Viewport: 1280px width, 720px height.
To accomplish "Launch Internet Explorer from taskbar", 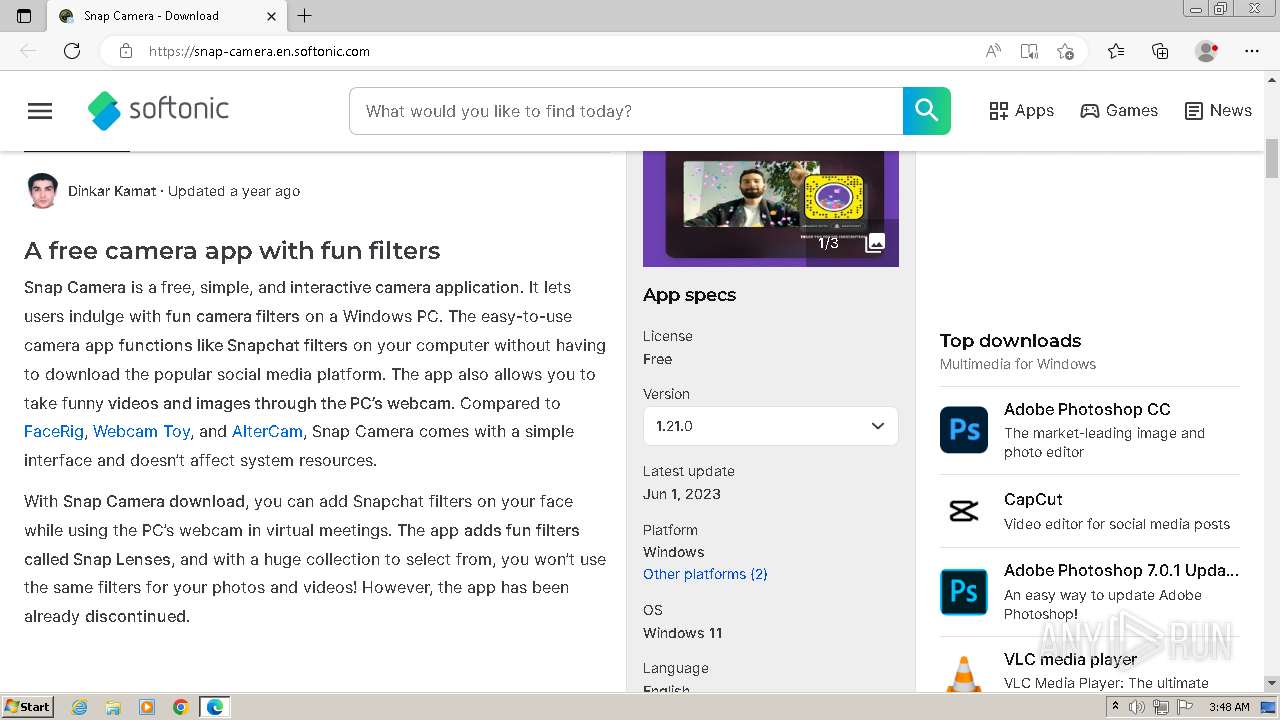I will (x=80, y=707).
